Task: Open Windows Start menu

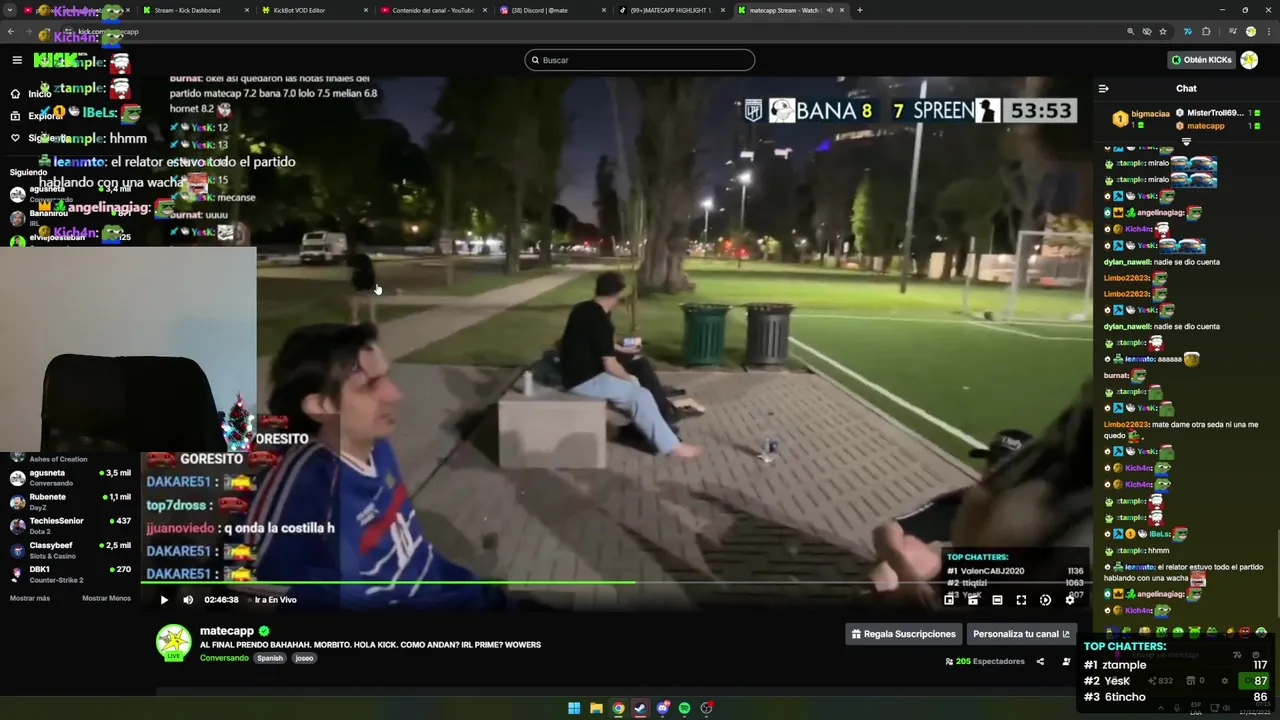Action: pos(574,708)
